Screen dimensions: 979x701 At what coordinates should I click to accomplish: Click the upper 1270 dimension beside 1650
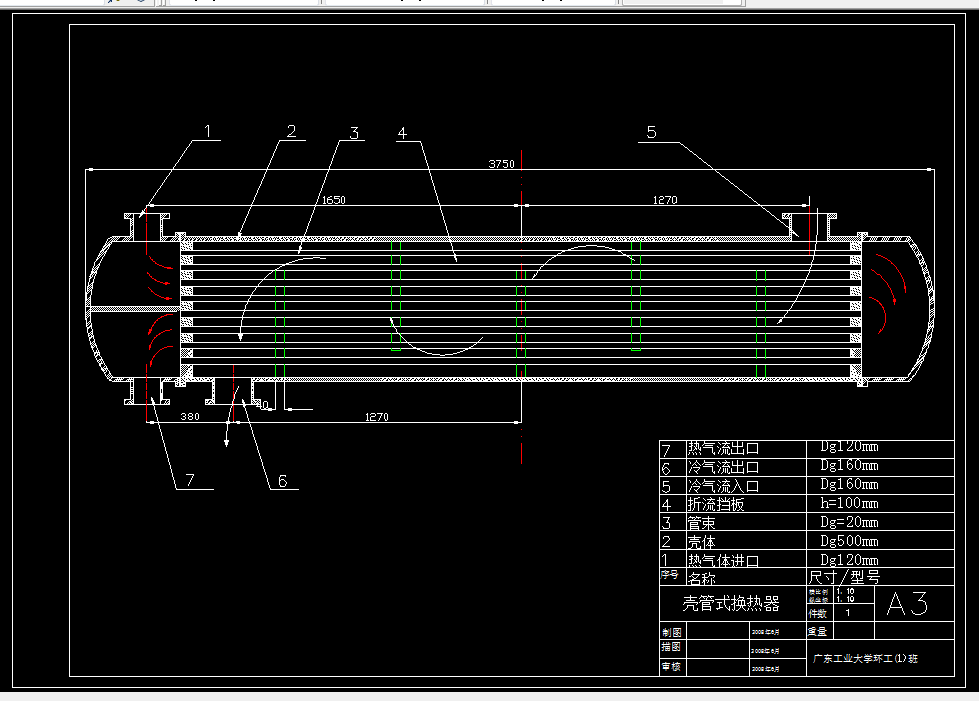[665, 200]
